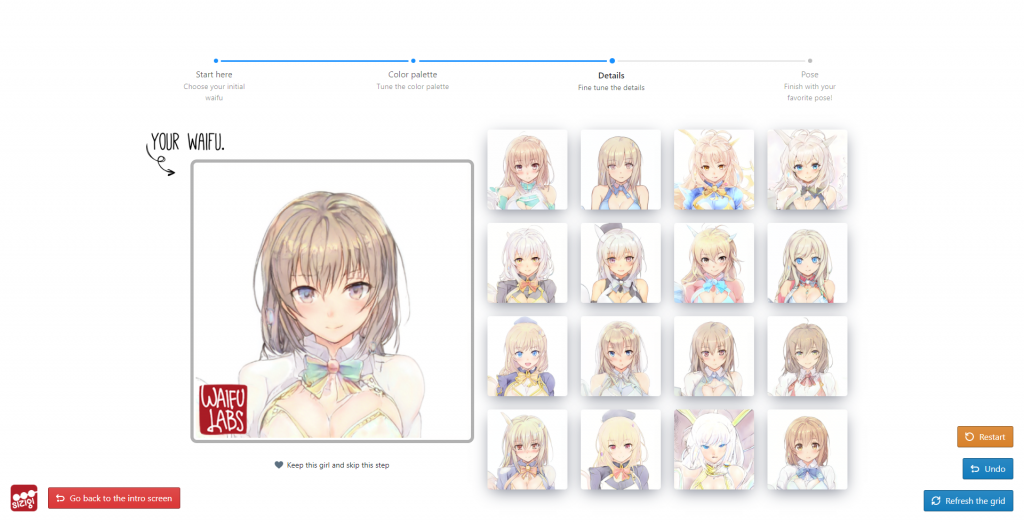Select the large current waifu portrait
The image size is (1024, 522).
pyautogui.click(x=332, y=301)
